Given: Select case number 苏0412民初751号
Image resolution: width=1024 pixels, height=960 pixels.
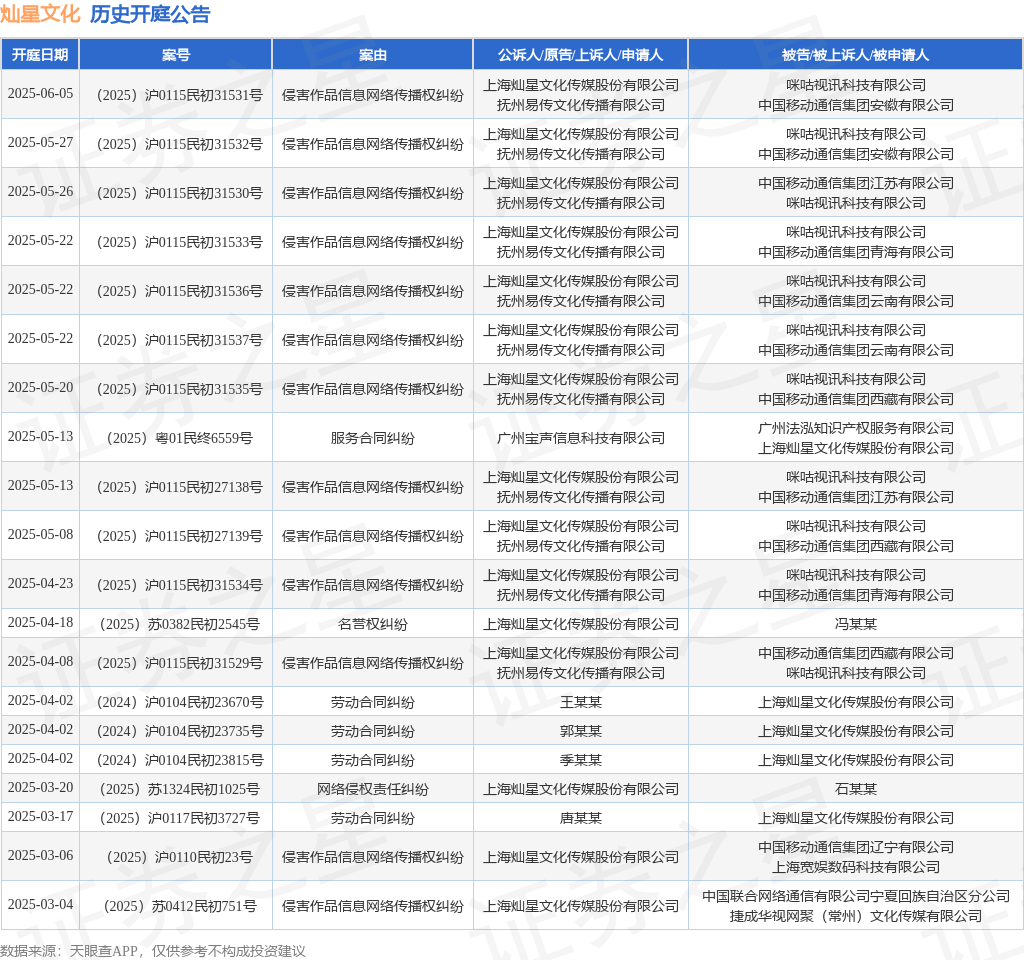Looking at the screenshot, I should click(180, 906).
